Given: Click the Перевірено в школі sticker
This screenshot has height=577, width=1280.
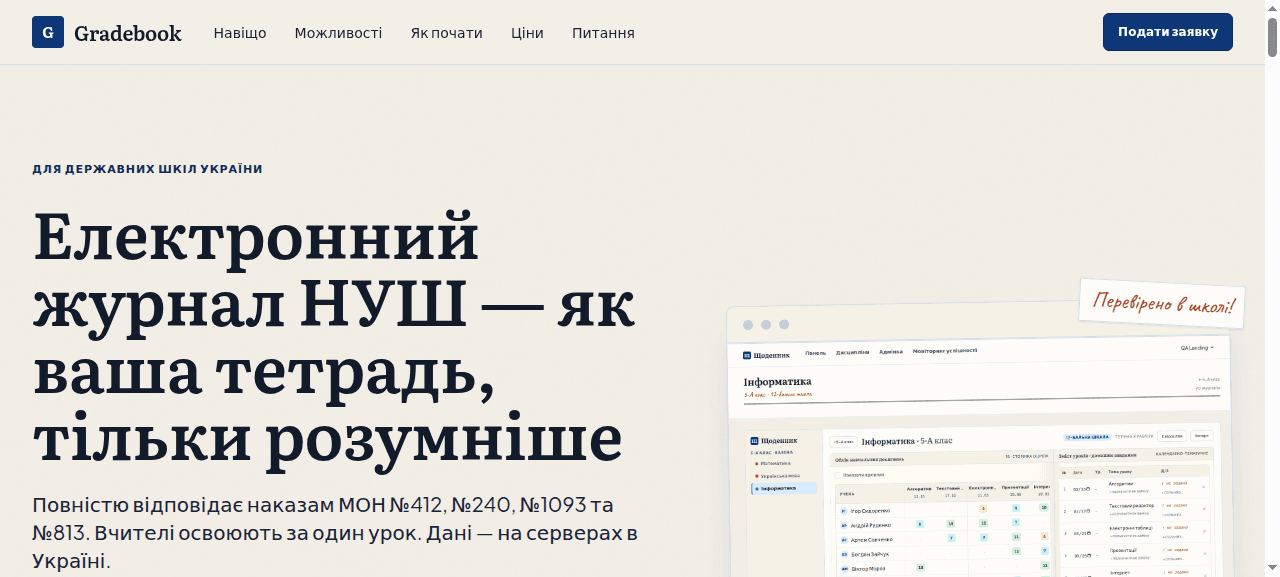Looking at the screenshot, I should (1164, 303).
